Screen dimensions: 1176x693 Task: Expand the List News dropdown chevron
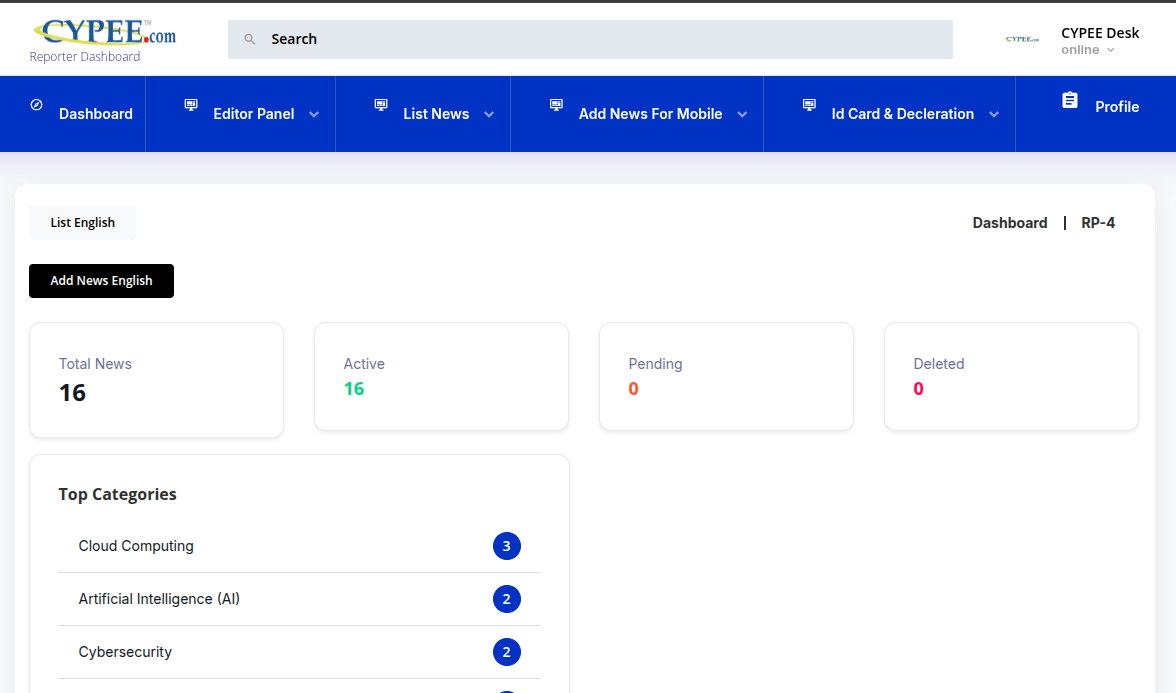(x=489, y=115)
